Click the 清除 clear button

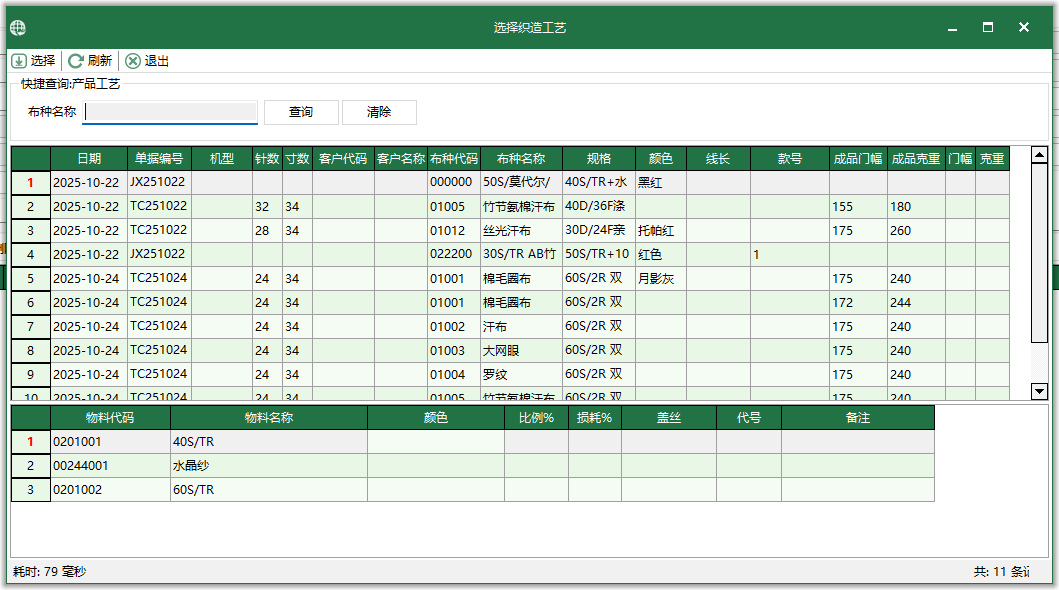coord(379,112)
